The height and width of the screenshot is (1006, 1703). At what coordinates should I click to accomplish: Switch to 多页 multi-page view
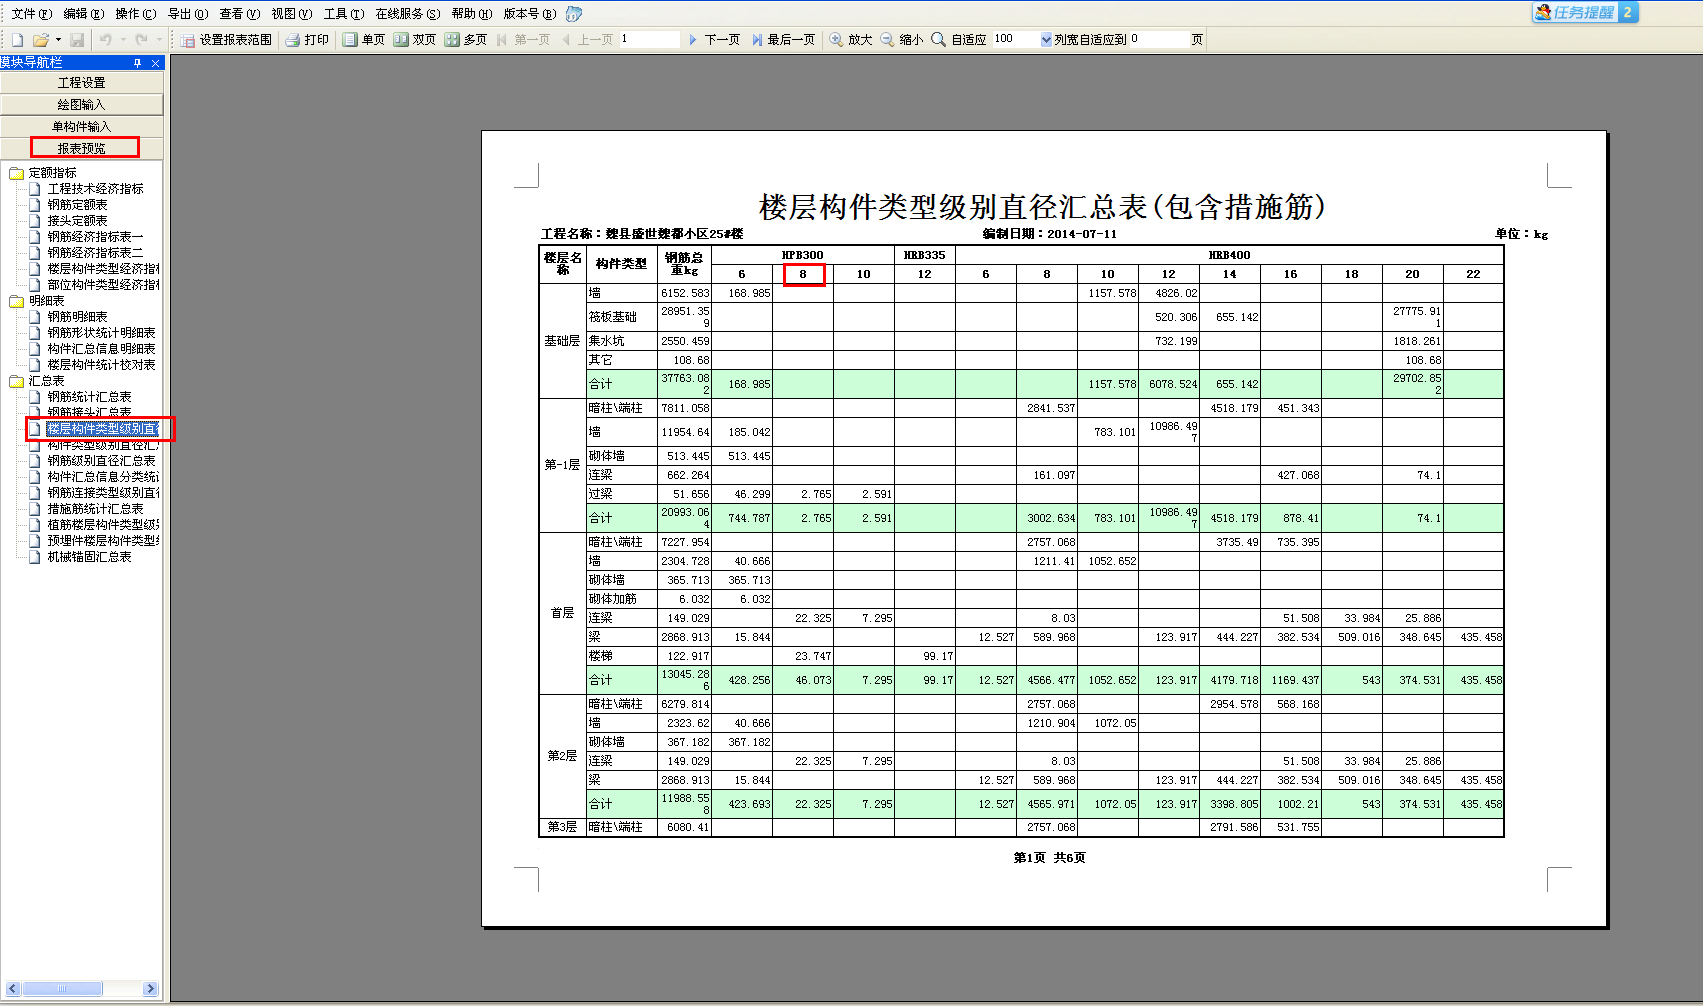pos(466,40)
